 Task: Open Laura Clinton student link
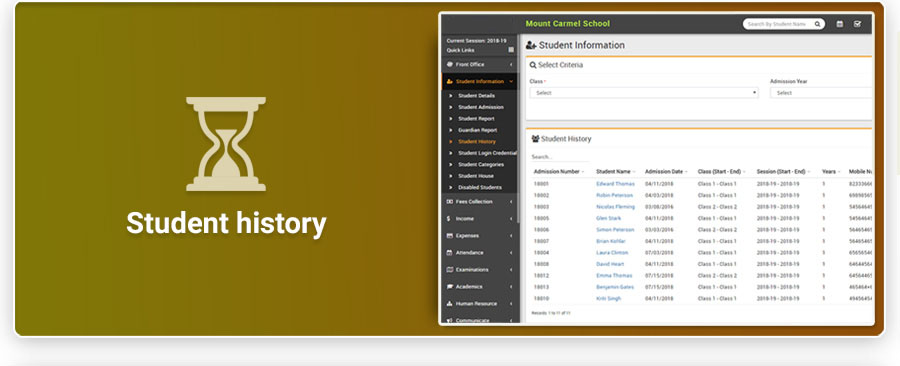coord(612,253)
